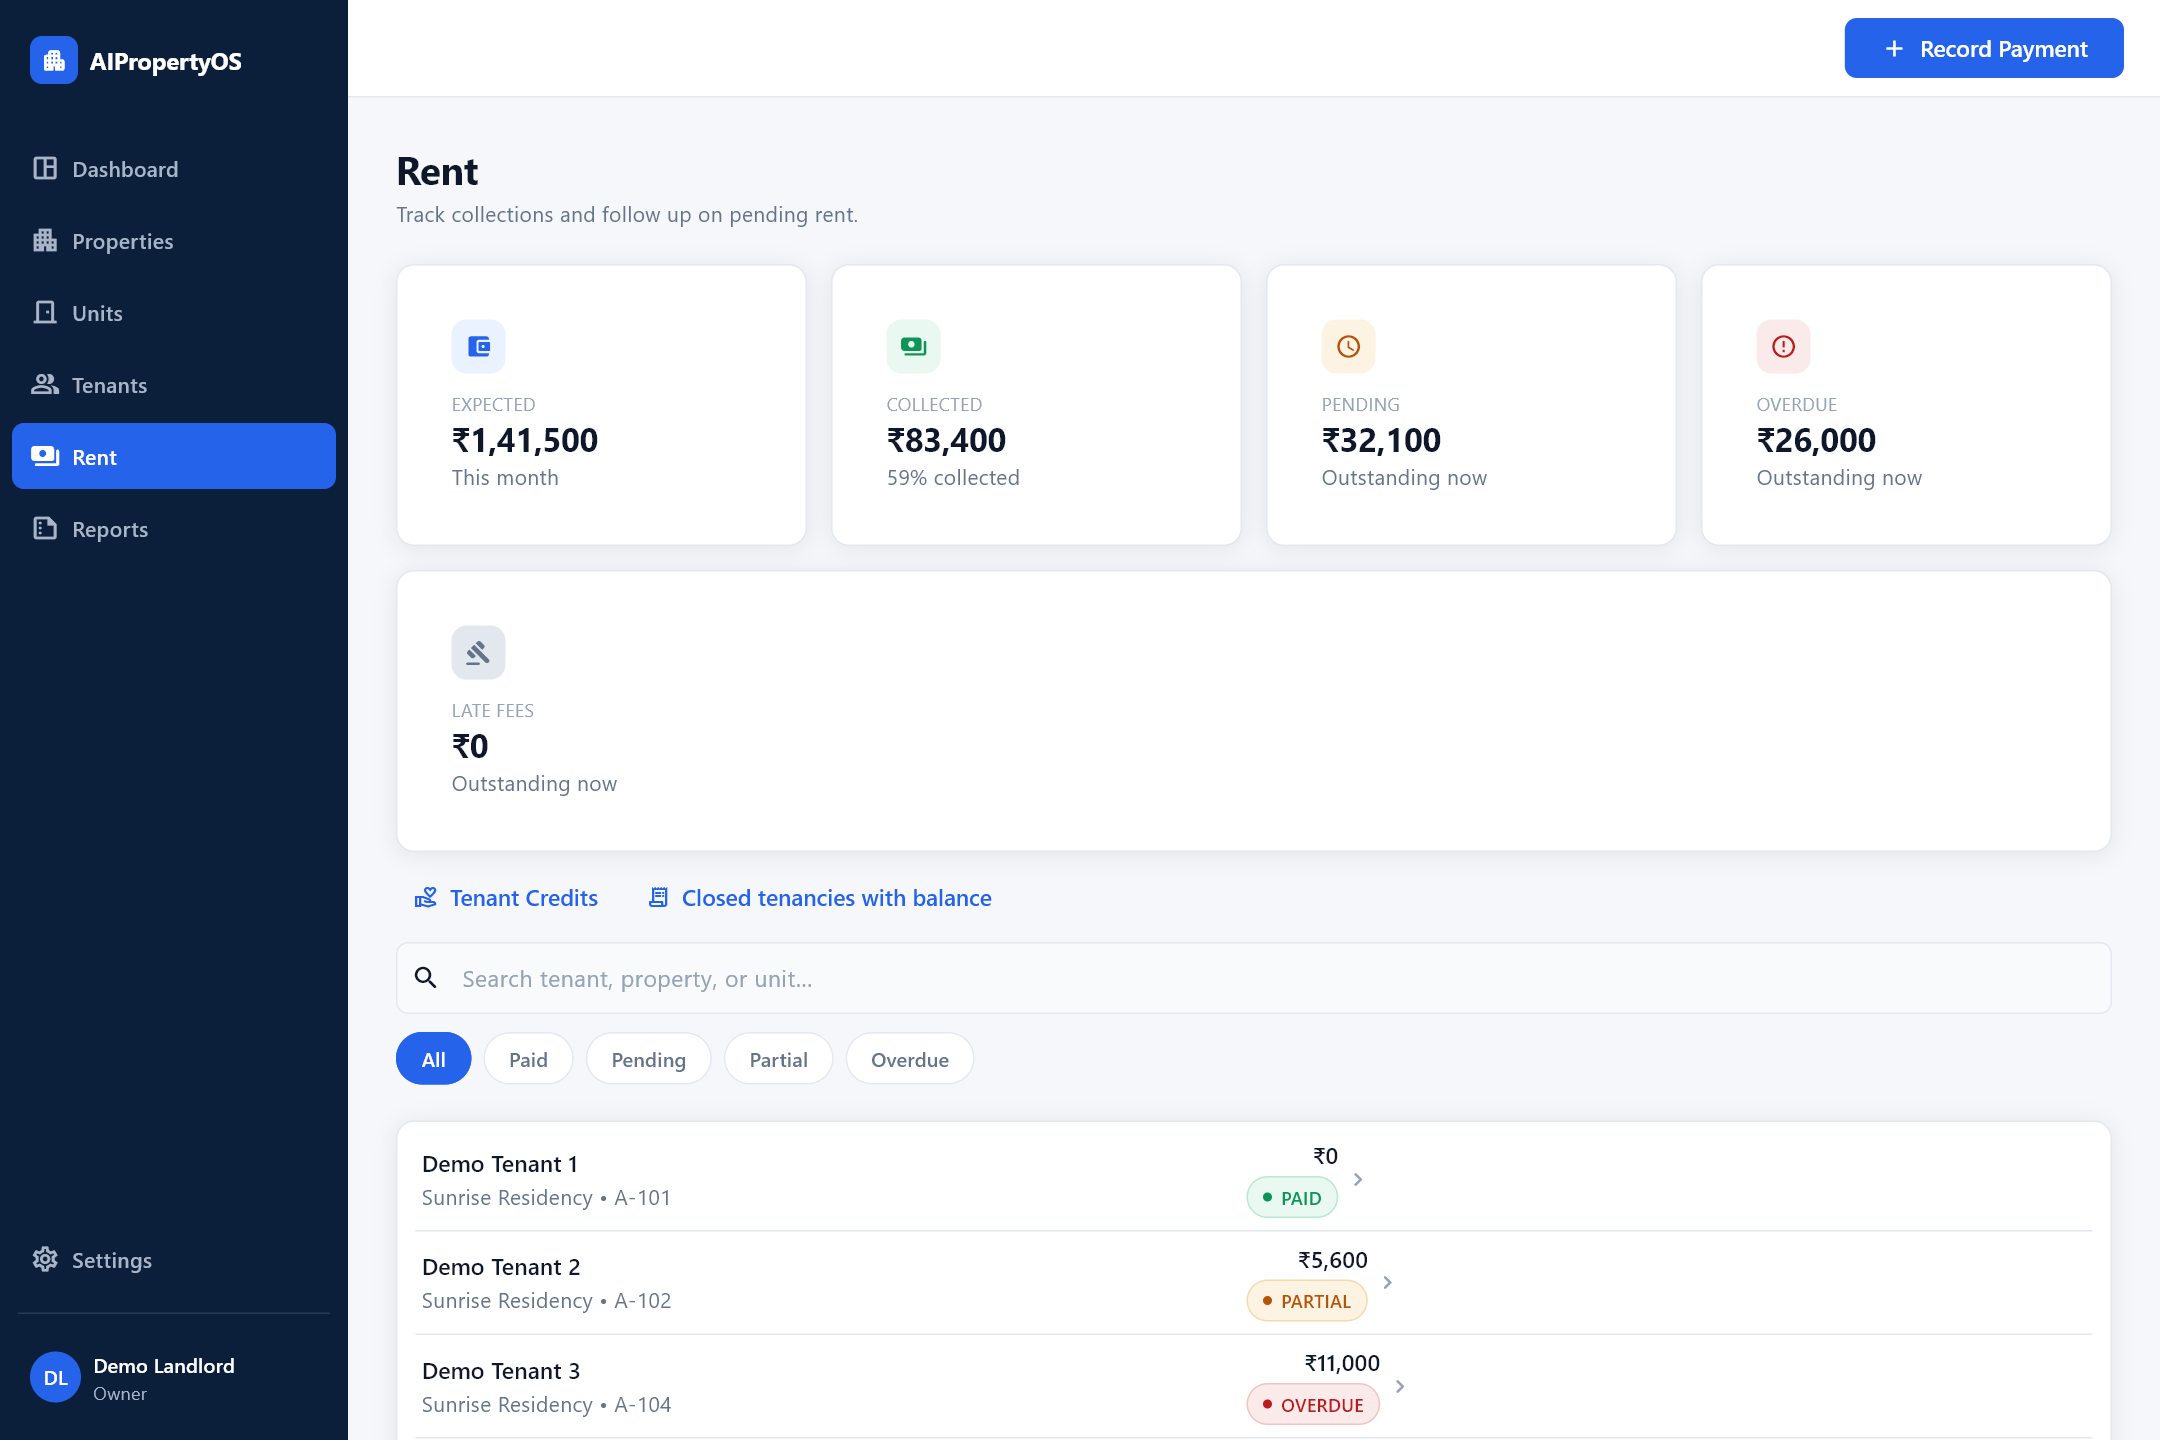This screenshot has height=1440, width=2160.
Task: Click the PAID status badge
Action: coord(1292,1198)
